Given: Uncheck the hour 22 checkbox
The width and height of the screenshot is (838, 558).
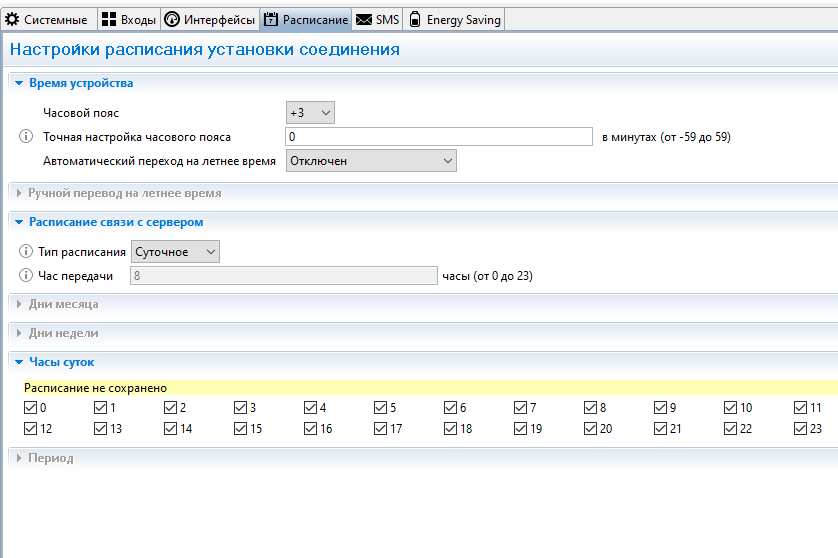Looking at the screenshot, I should click(x=730, y=429).
